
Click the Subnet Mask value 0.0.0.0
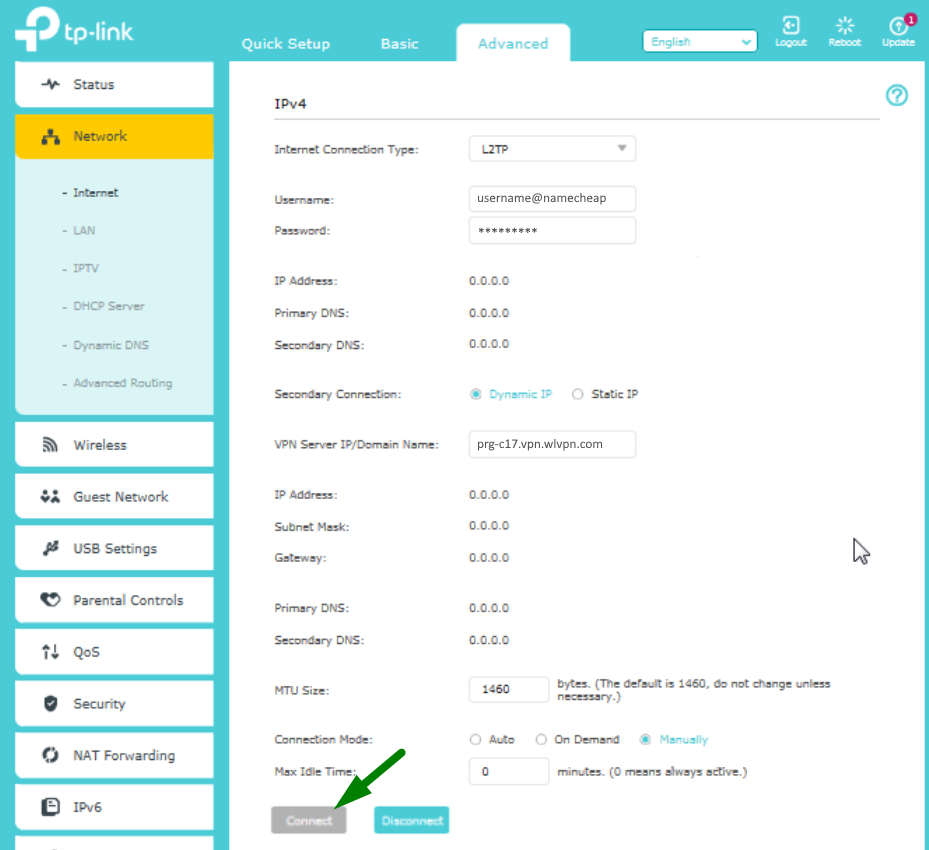(489, 526)
